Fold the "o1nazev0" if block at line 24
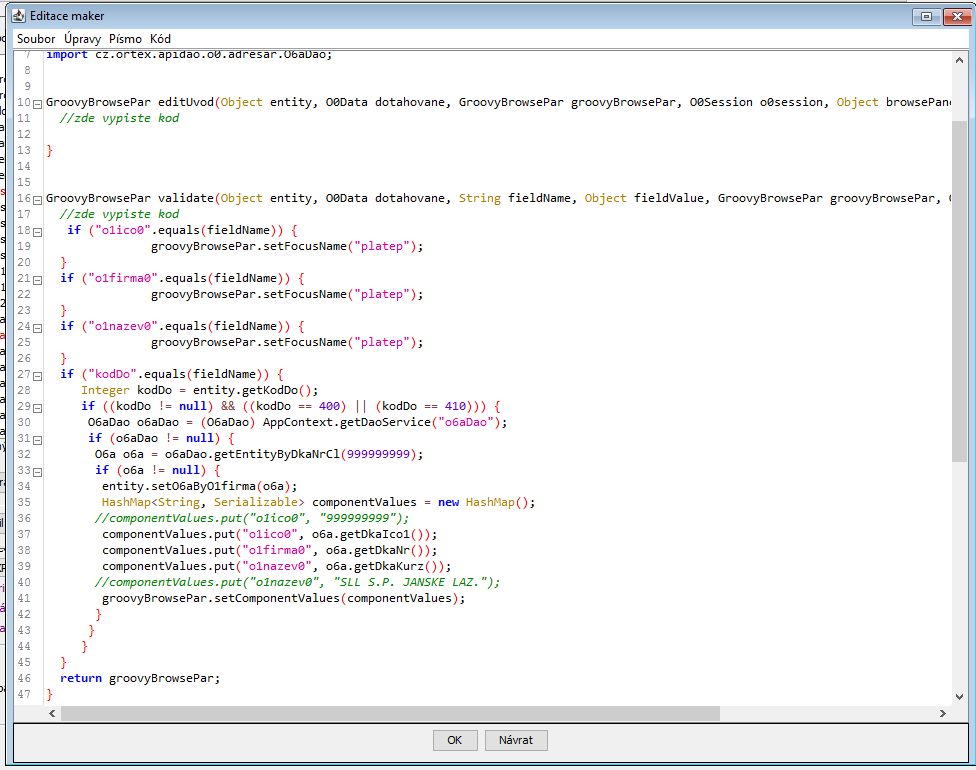Image resolution: width=976 pixels, height=770 pixels. (x=37, y=327)
